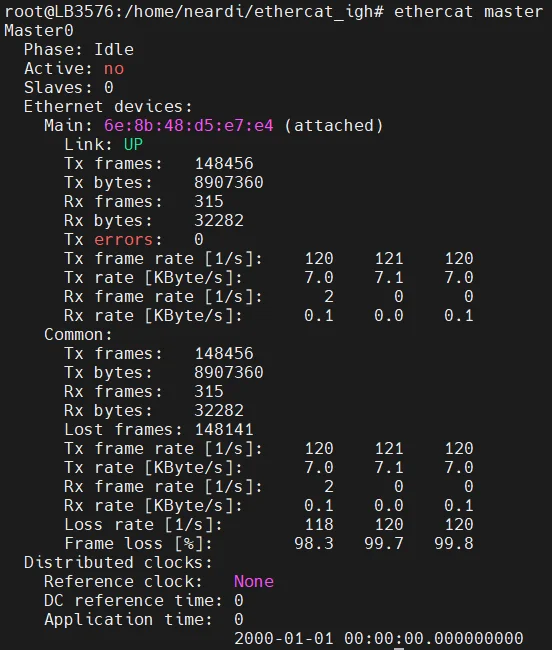Click the Loss rate value 118

tap(319, 524)
